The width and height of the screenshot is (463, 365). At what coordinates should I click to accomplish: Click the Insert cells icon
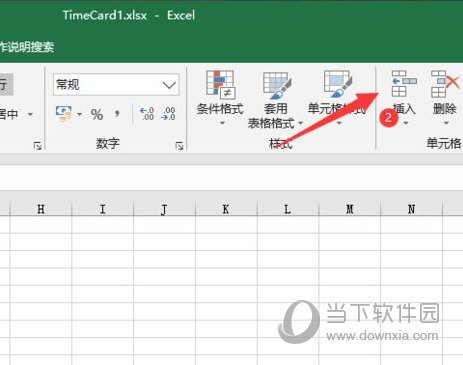(404, 83)
